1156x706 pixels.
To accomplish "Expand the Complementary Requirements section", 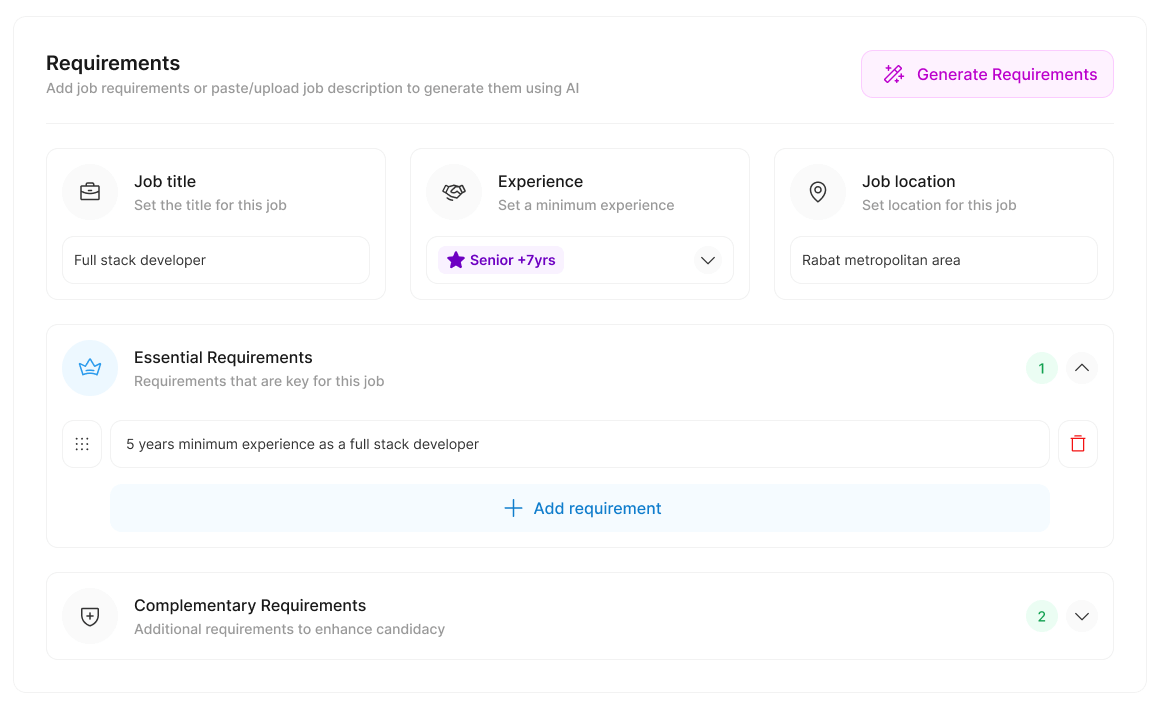I will [x=1082, y=616].
